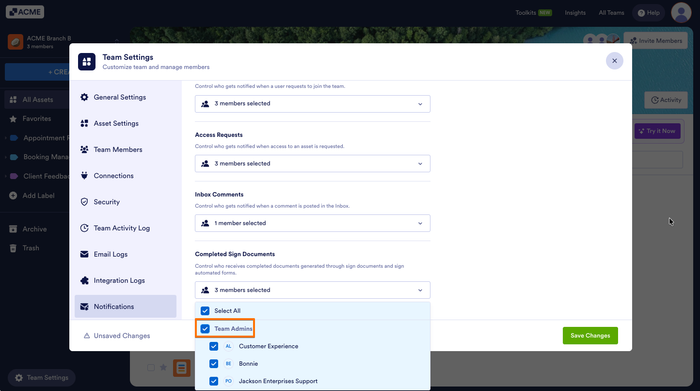The height and width of the screenshot is (391, 700).
Task: Open Insights in top bar
Action: pos(575,13)
